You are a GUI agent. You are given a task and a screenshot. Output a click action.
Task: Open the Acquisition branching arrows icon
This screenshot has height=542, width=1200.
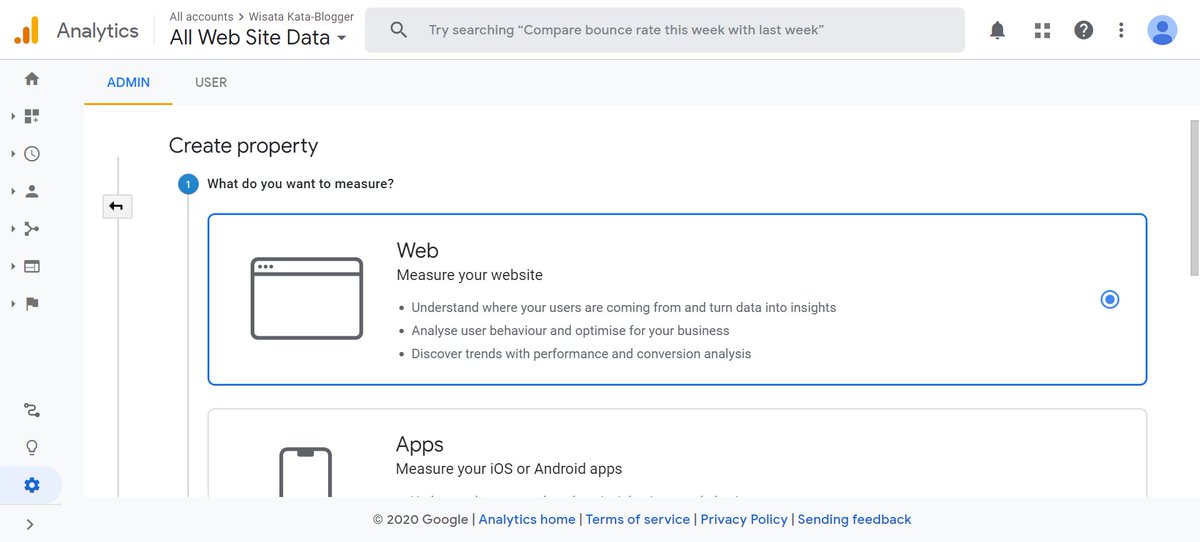pos(32,229)
